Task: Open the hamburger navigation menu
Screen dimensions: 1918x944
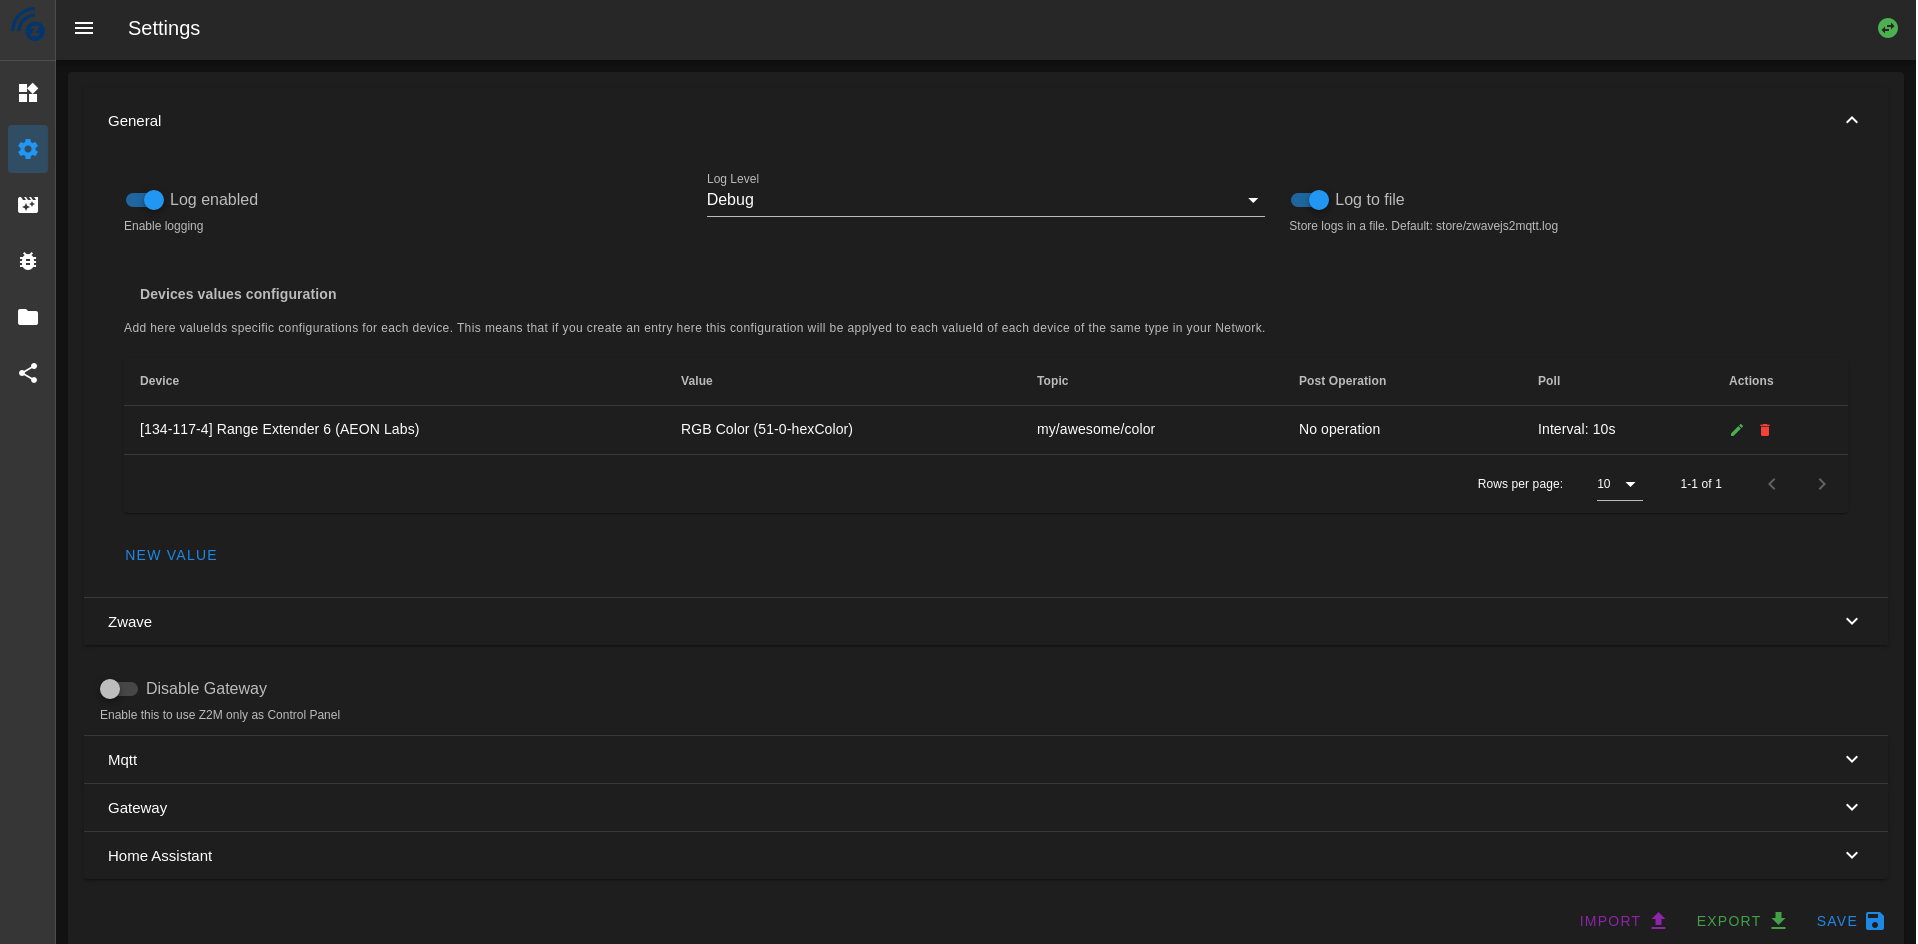Action: pyautogui.click(x=84, y=28)
